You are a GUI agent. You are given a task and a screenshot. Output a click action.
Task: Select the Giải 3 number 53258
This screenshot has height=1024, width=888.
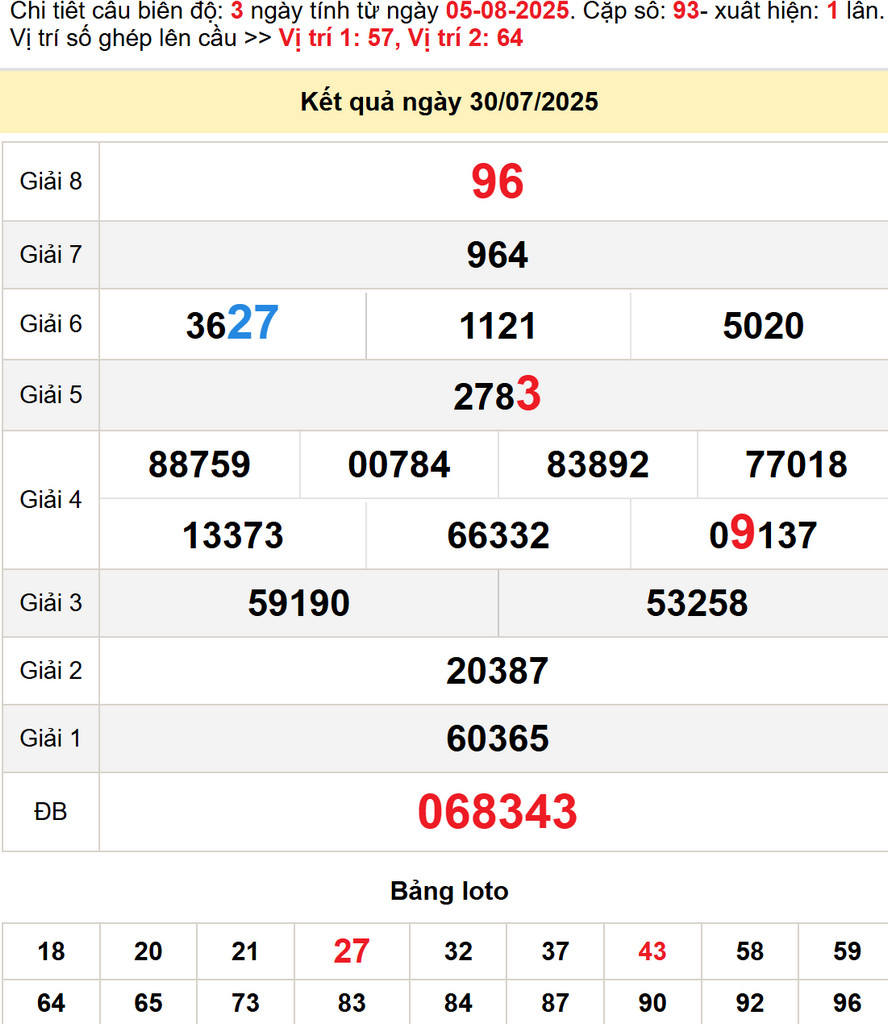click(697, 603)
